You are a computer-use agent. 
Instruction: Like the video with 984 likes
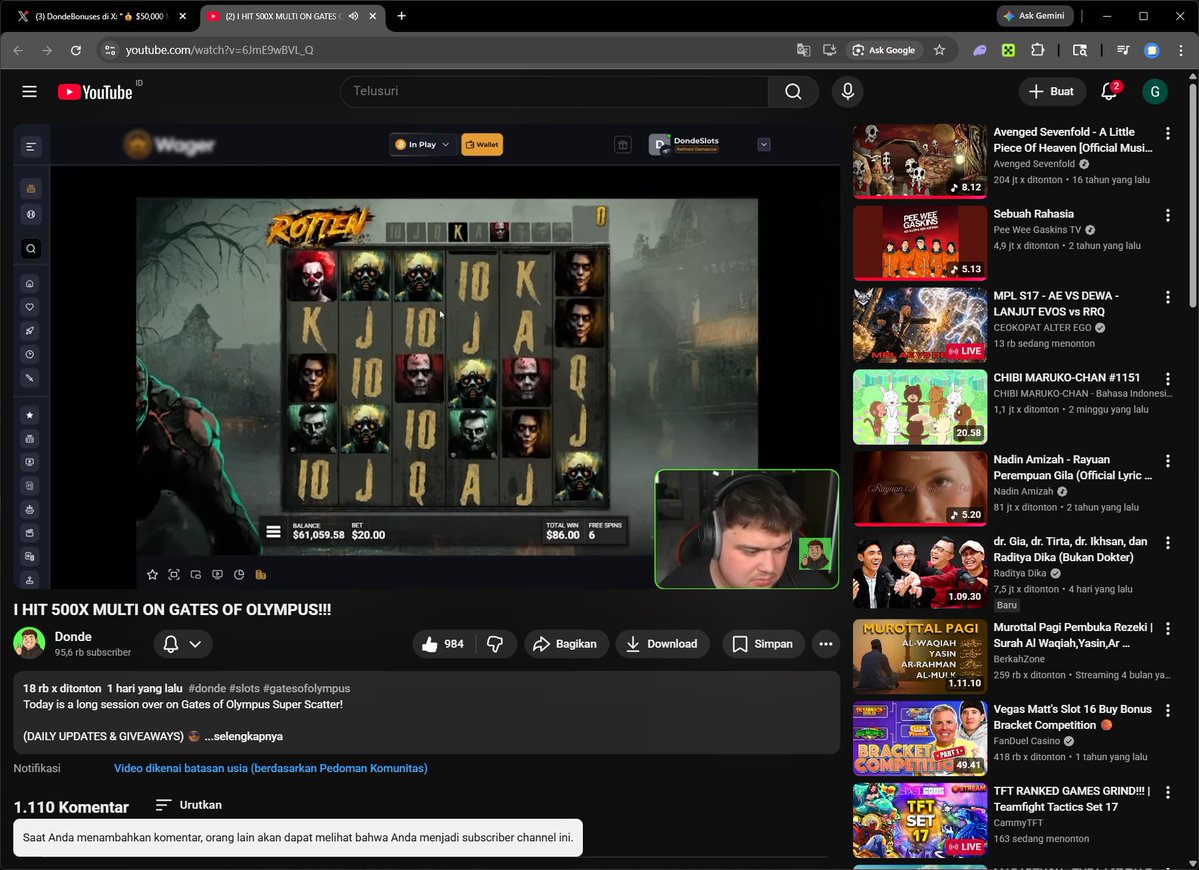pyautogui.click(x=444, y=644)
